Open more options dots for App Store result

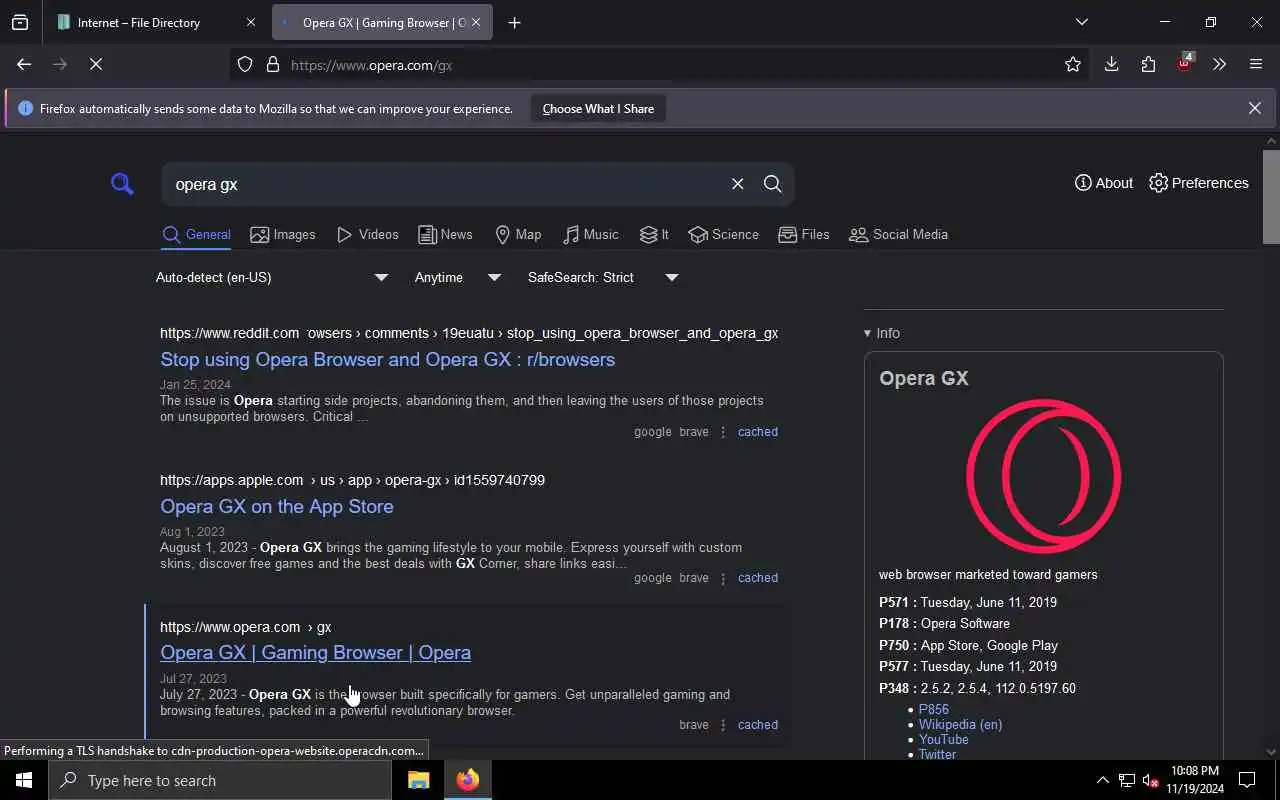coord(723,578)
